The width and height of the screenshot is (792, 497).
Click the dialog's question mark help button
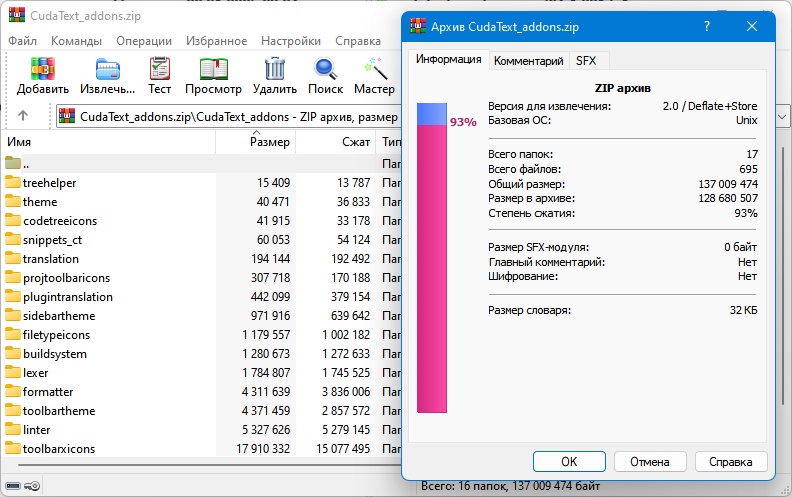point(707,26)
